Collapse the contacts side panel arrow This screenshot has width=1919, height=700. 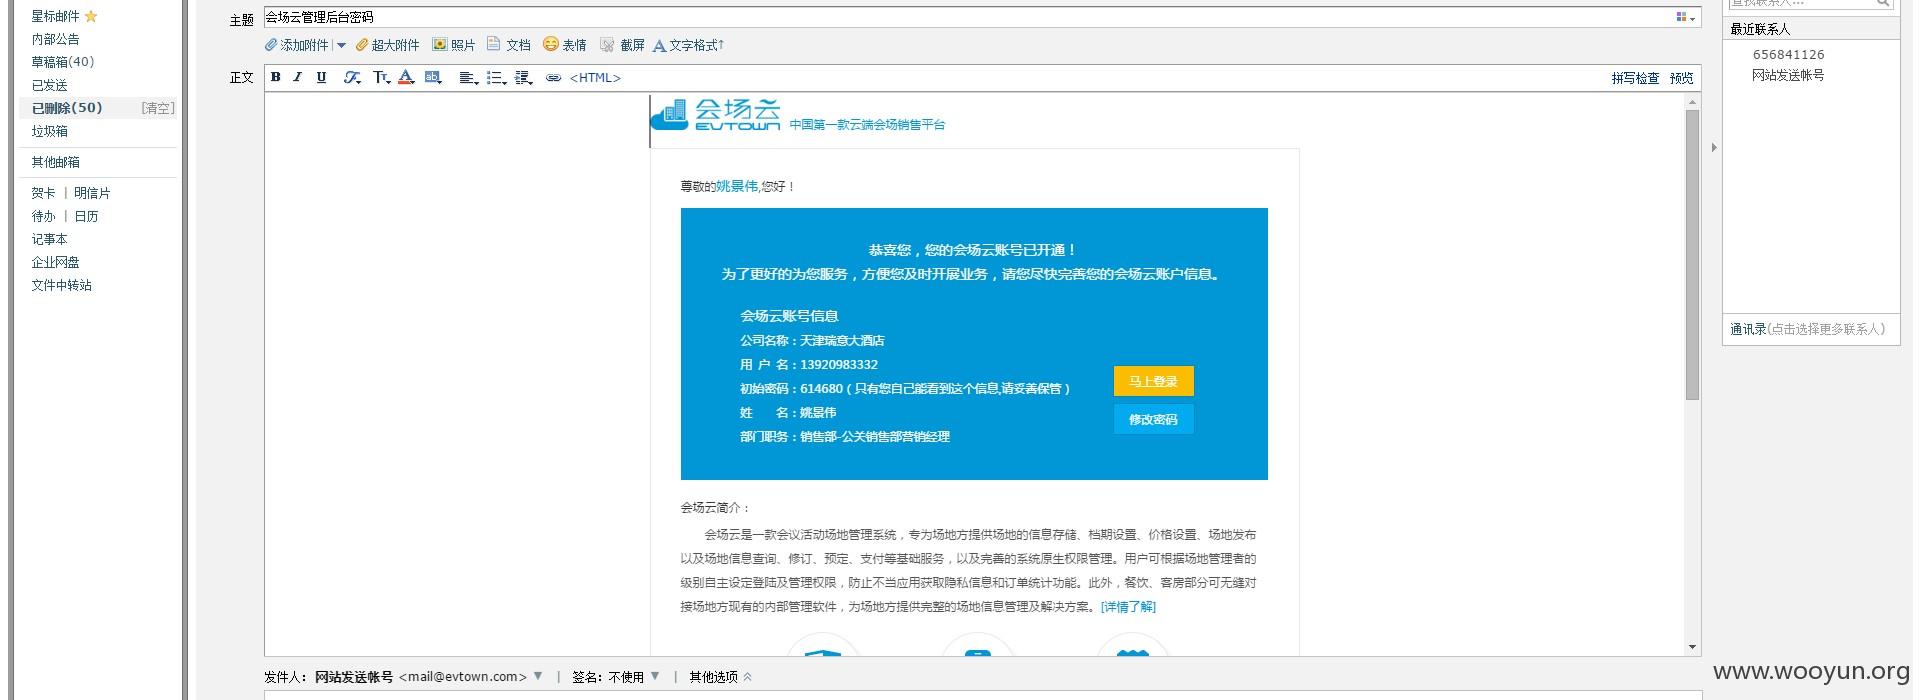(1713, 147)
